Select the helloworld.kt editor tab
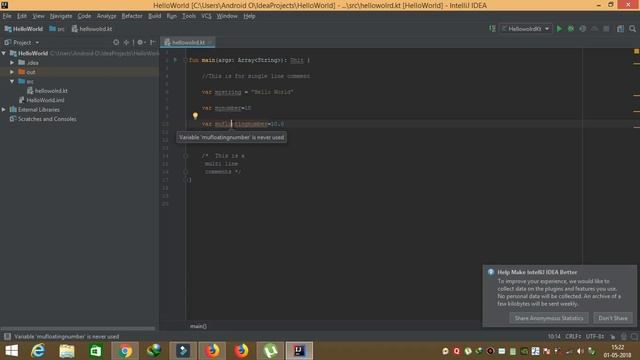The width and height of the screenshot is (640, 360). coord(188,42)
